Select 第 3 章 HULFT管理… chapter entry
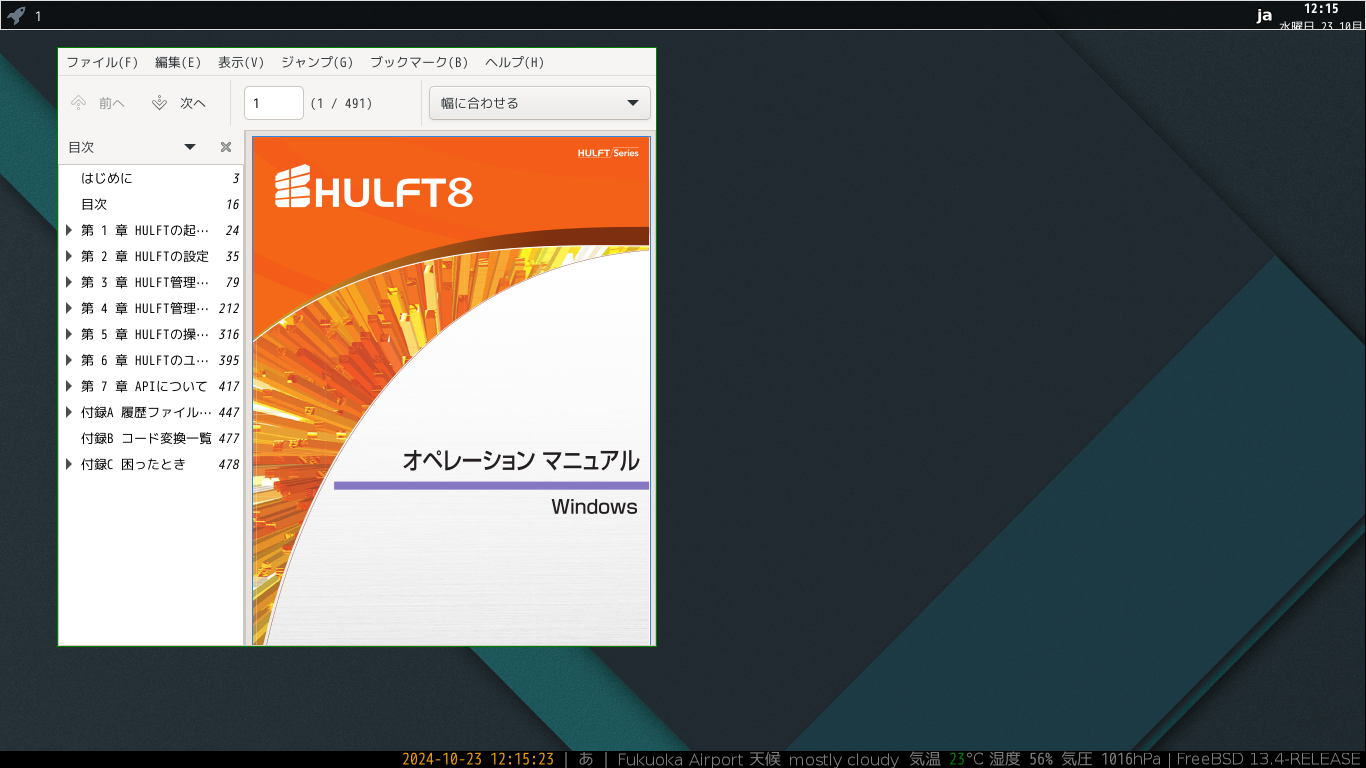Viewport: 1366px width, 768px height. (151, 282)
